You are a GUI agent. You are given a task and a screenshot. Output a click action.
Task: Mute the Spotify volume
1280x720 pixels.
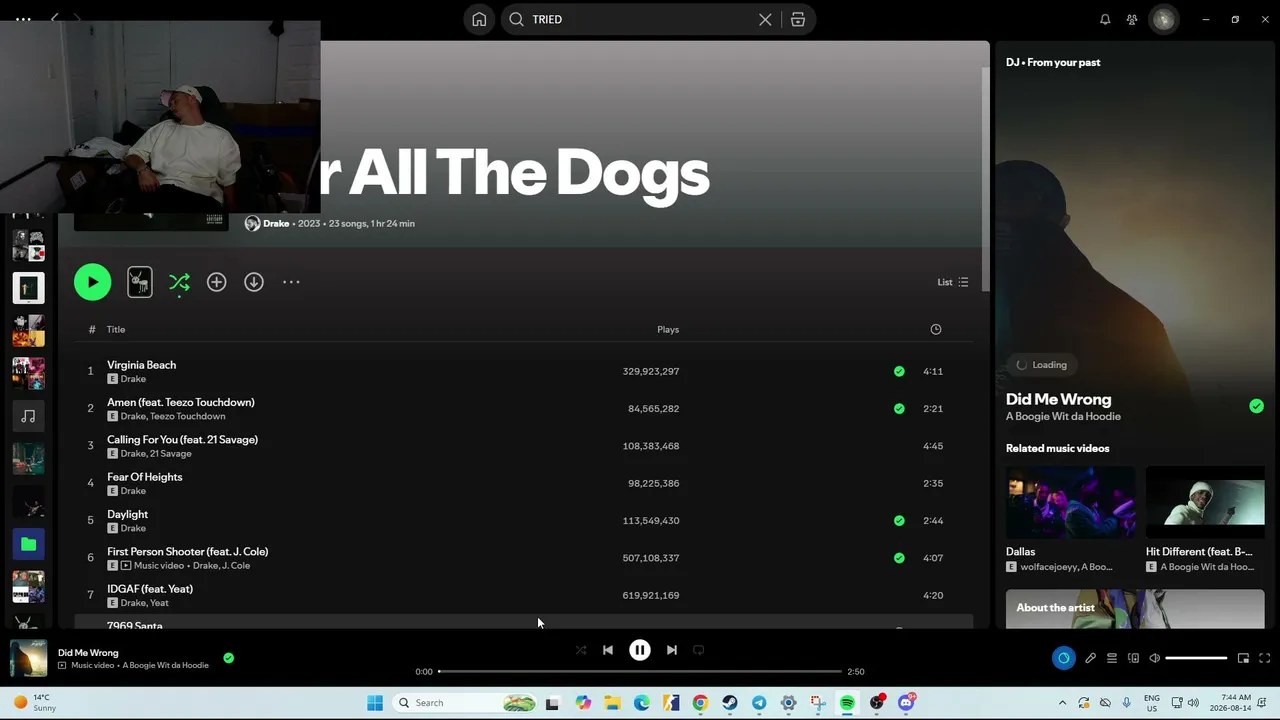click(1154, 658)
